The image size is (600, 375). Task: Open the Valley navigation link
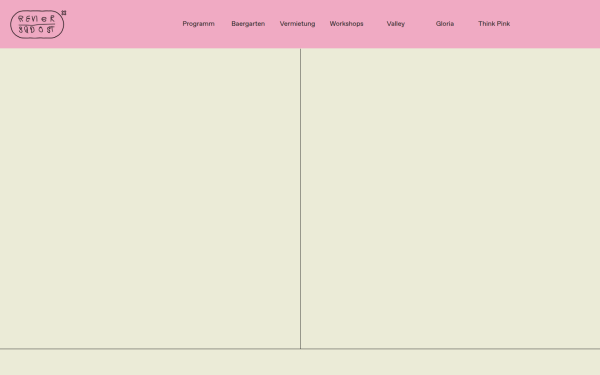point(396,24)
